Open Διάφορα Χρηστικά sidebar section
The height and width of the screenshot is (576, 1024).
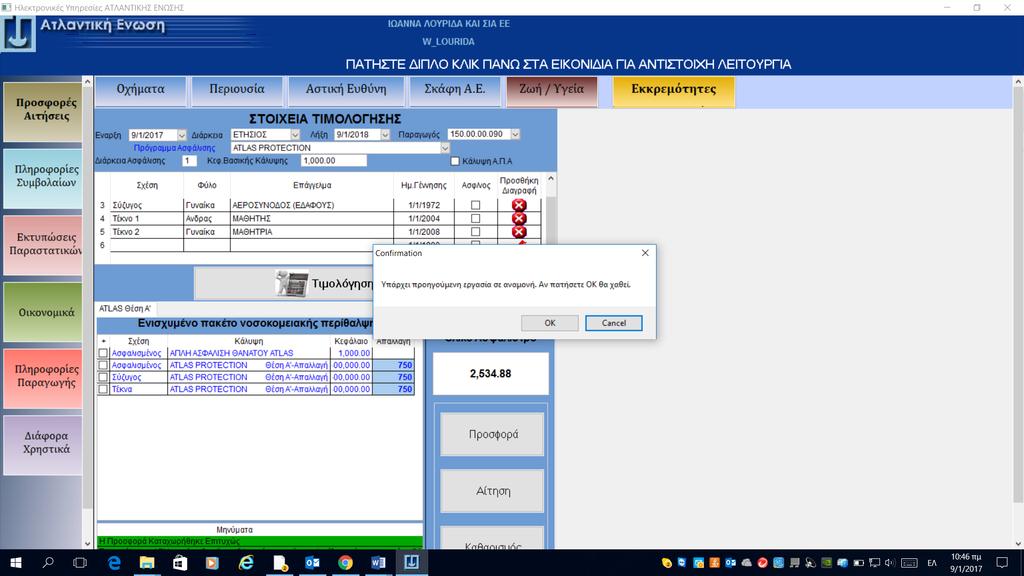(43, 444)
